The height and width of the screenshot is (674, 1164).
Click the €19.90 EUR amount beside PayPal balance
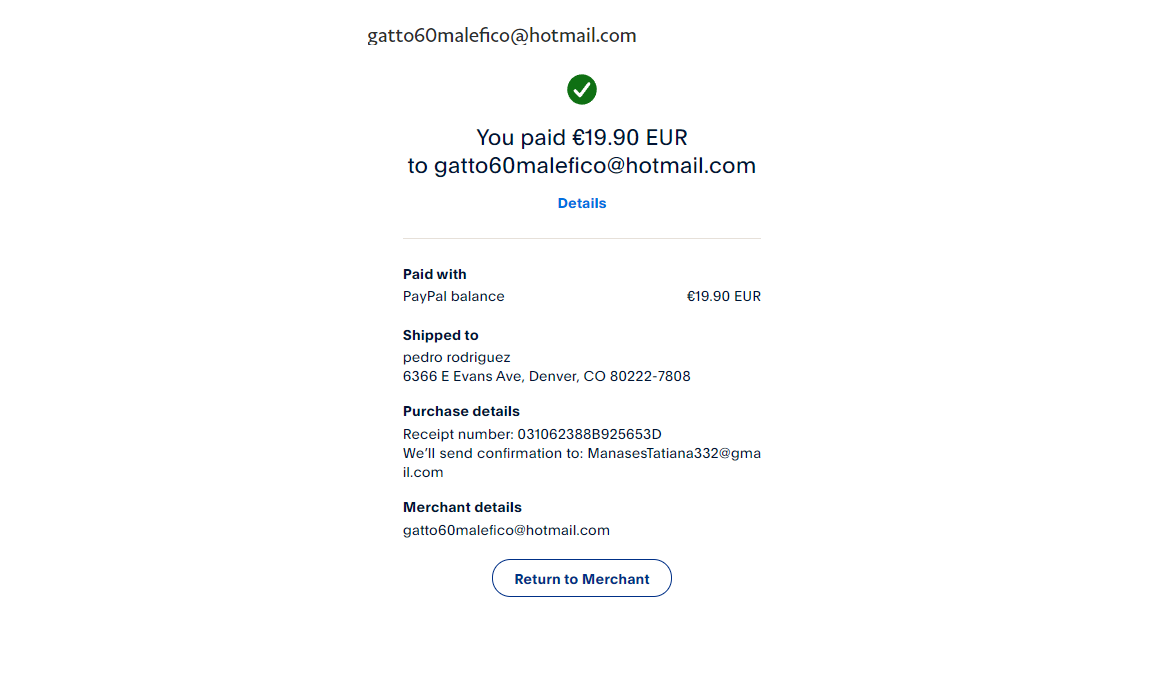point(723,296)
